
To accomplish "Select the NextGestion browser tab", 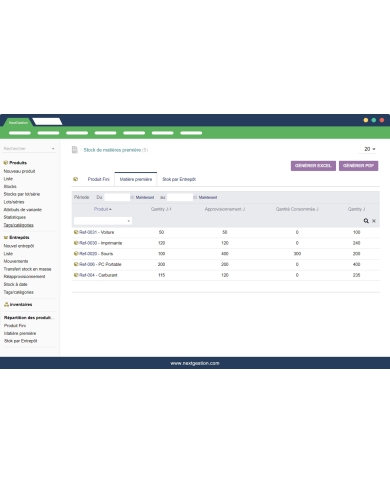I will (x=18, y=122).
